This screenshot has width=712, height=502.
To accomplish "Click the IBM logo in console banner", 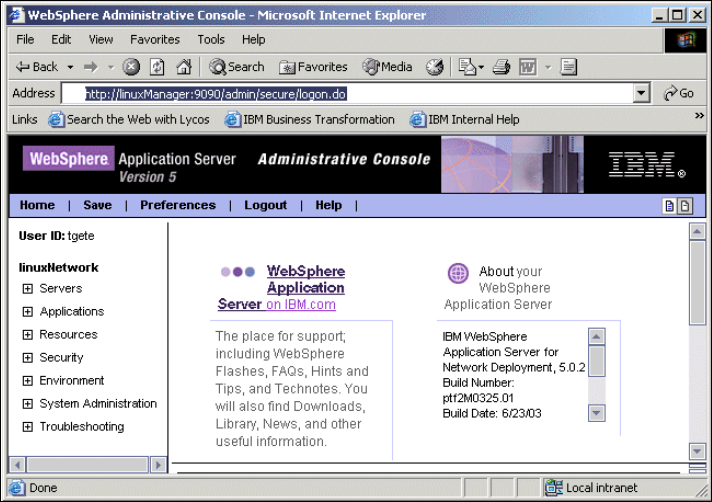I will click(647, 164).
